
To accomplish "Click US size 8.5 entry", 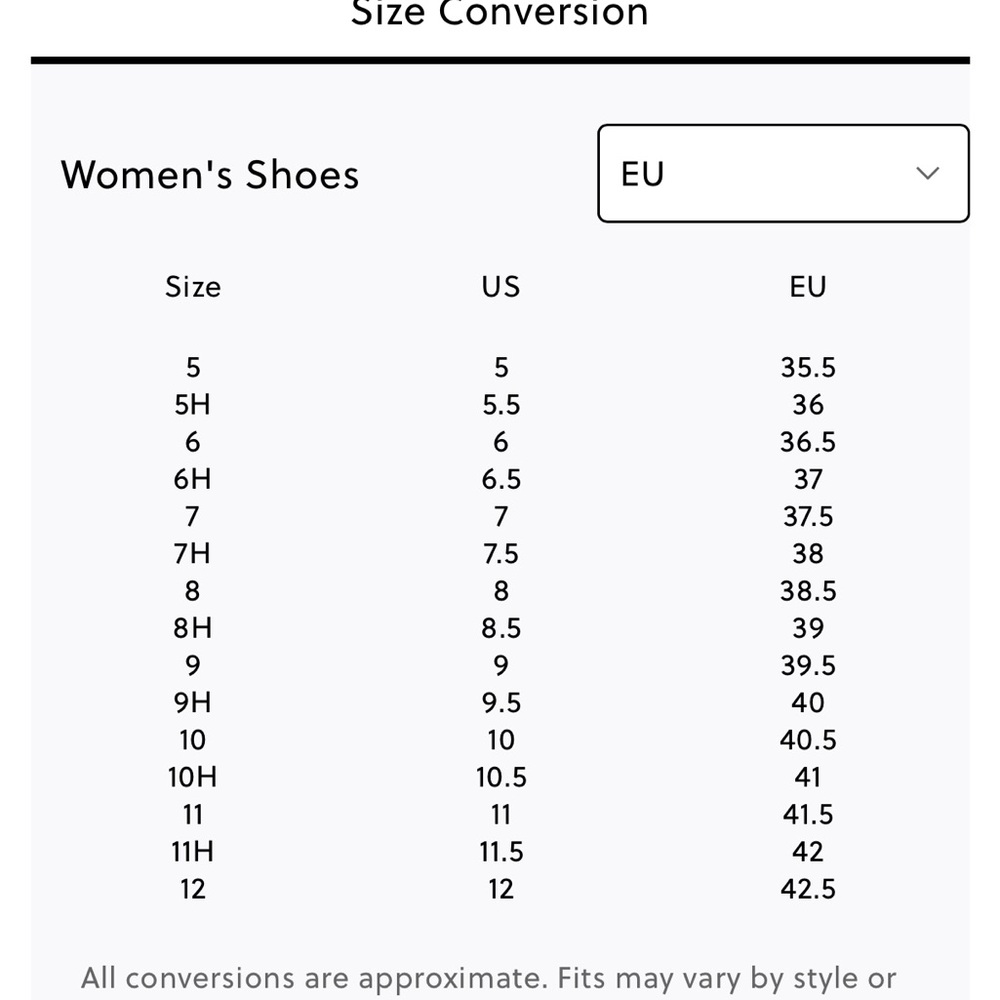I will pyautogui.click(x=501, y=628).
